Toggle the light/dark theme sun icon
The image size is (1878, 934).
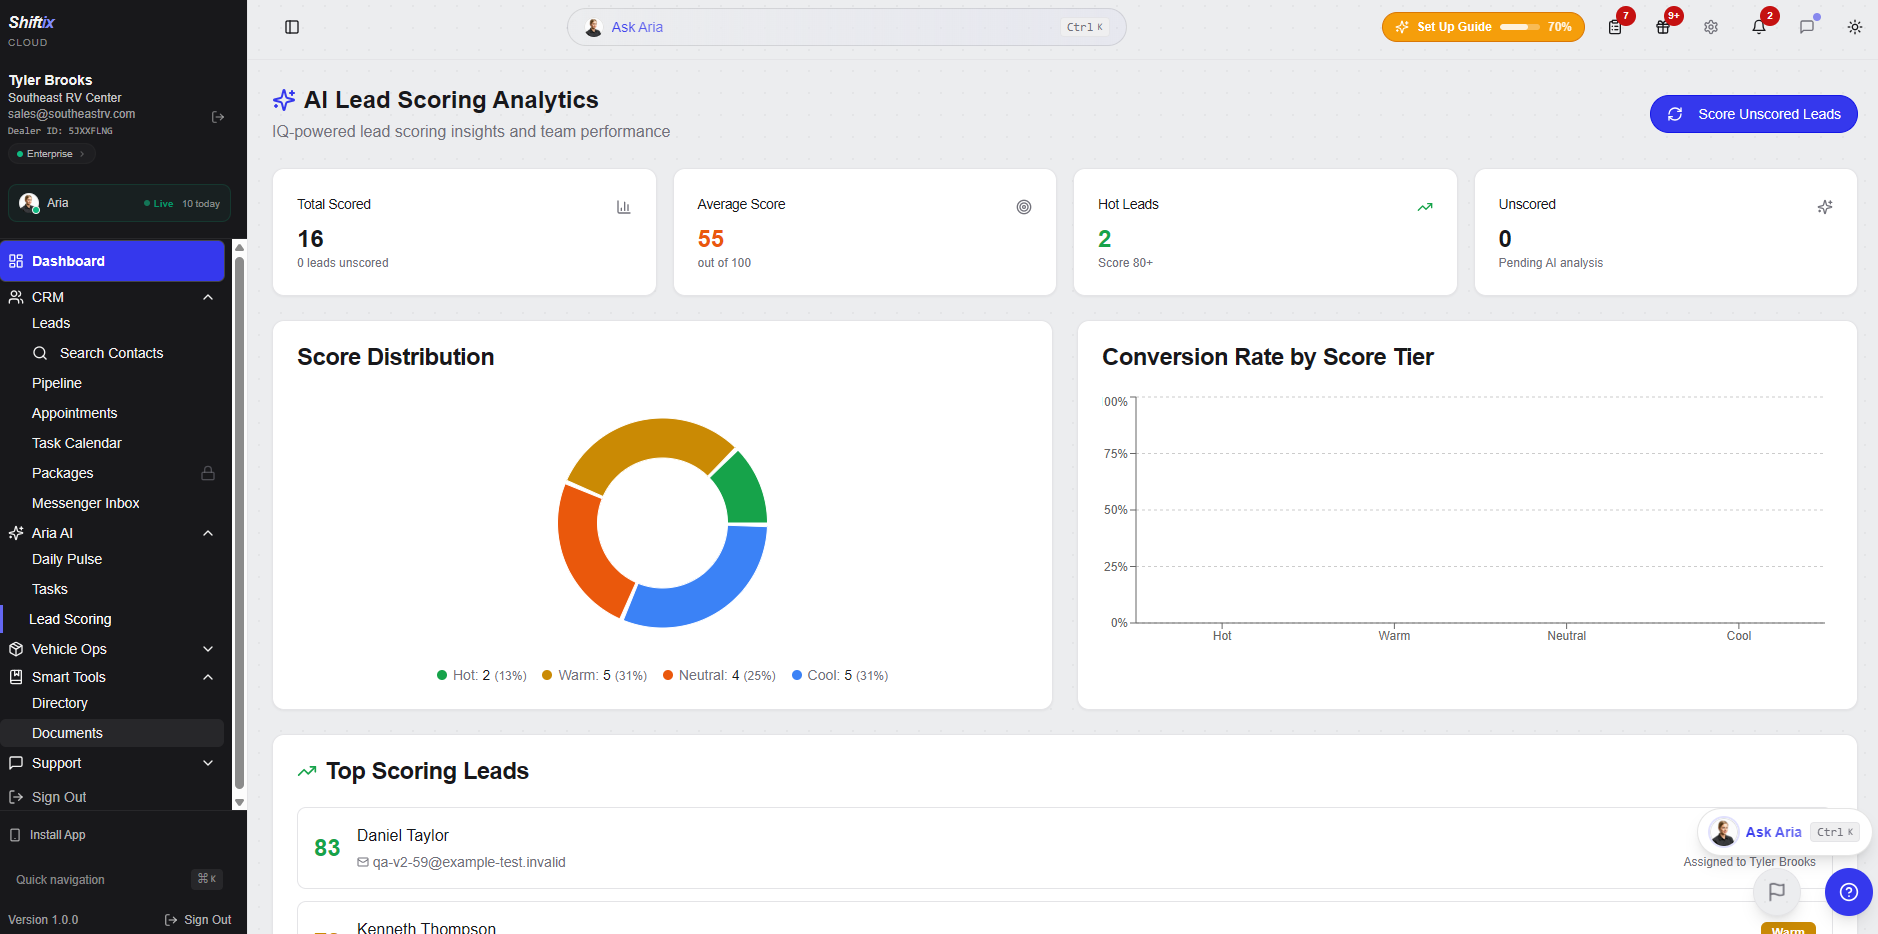coord(1855,27)
